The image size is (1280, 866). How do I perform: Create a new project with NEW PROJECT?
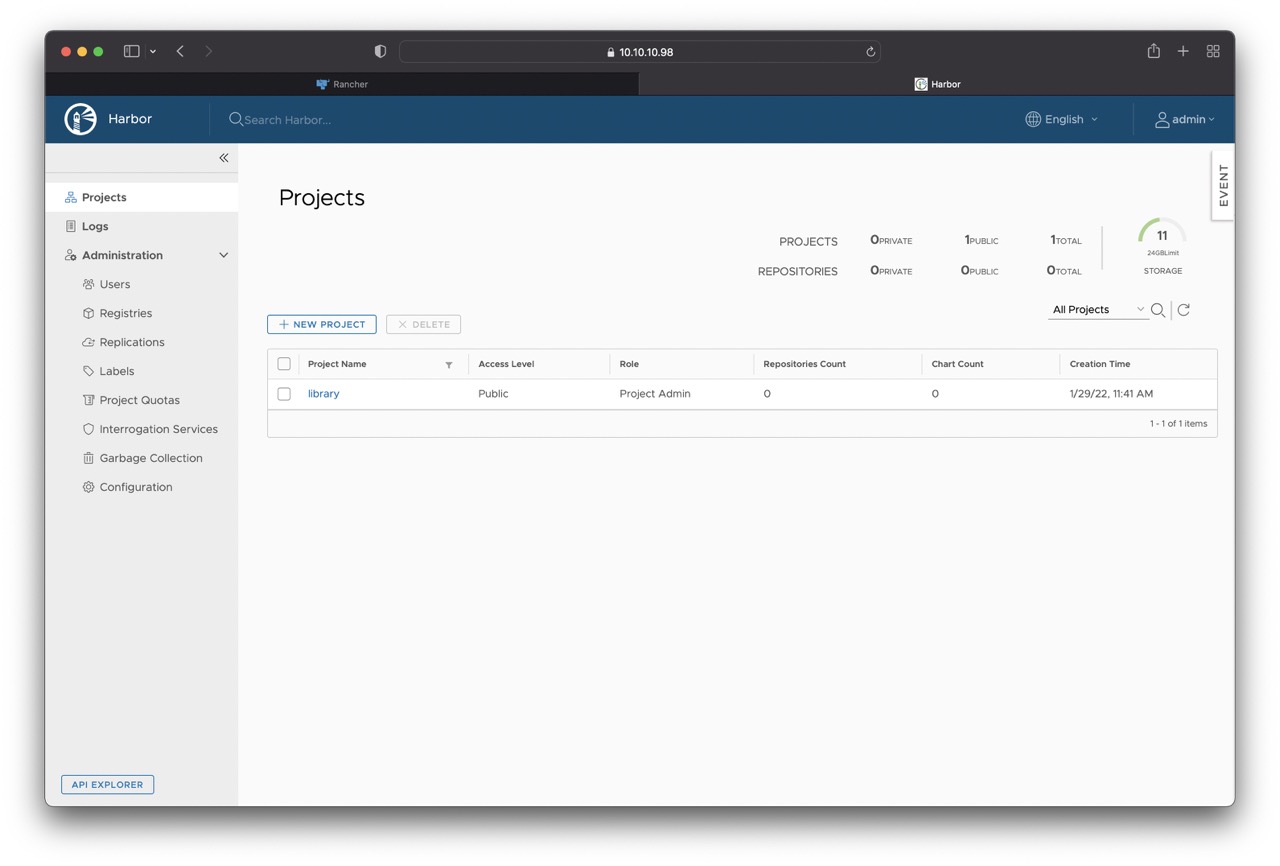click(321, 324)
